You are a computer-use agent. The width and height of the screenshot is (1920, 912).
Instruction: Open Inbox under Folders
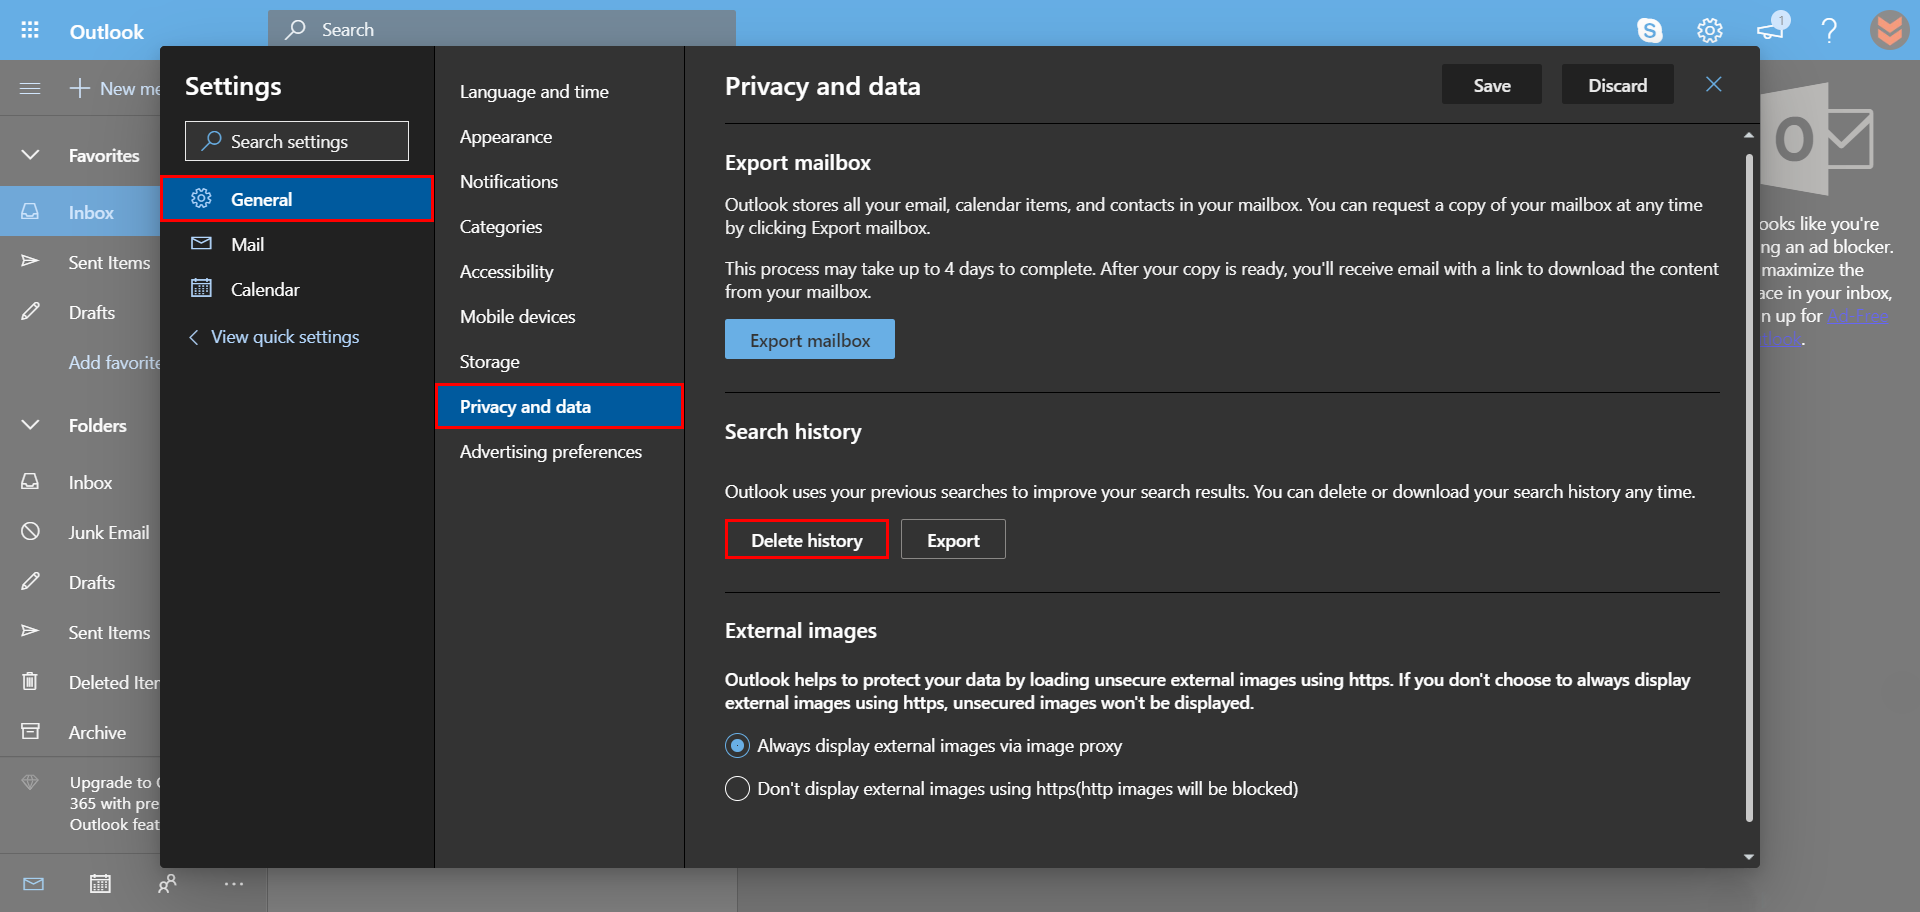tap(80, 482)
